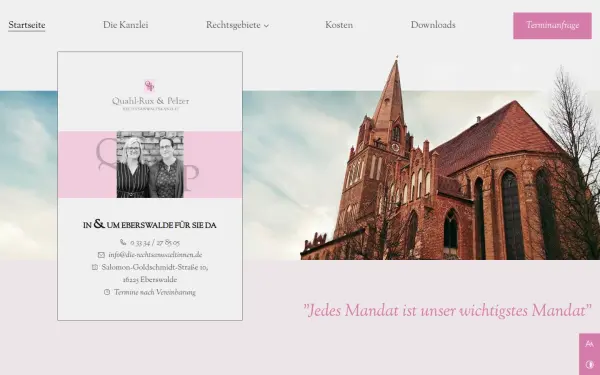This screenshot has height=375, width=600.
Task: Click the info@ email address link
Action: click(x=155, y=255)
